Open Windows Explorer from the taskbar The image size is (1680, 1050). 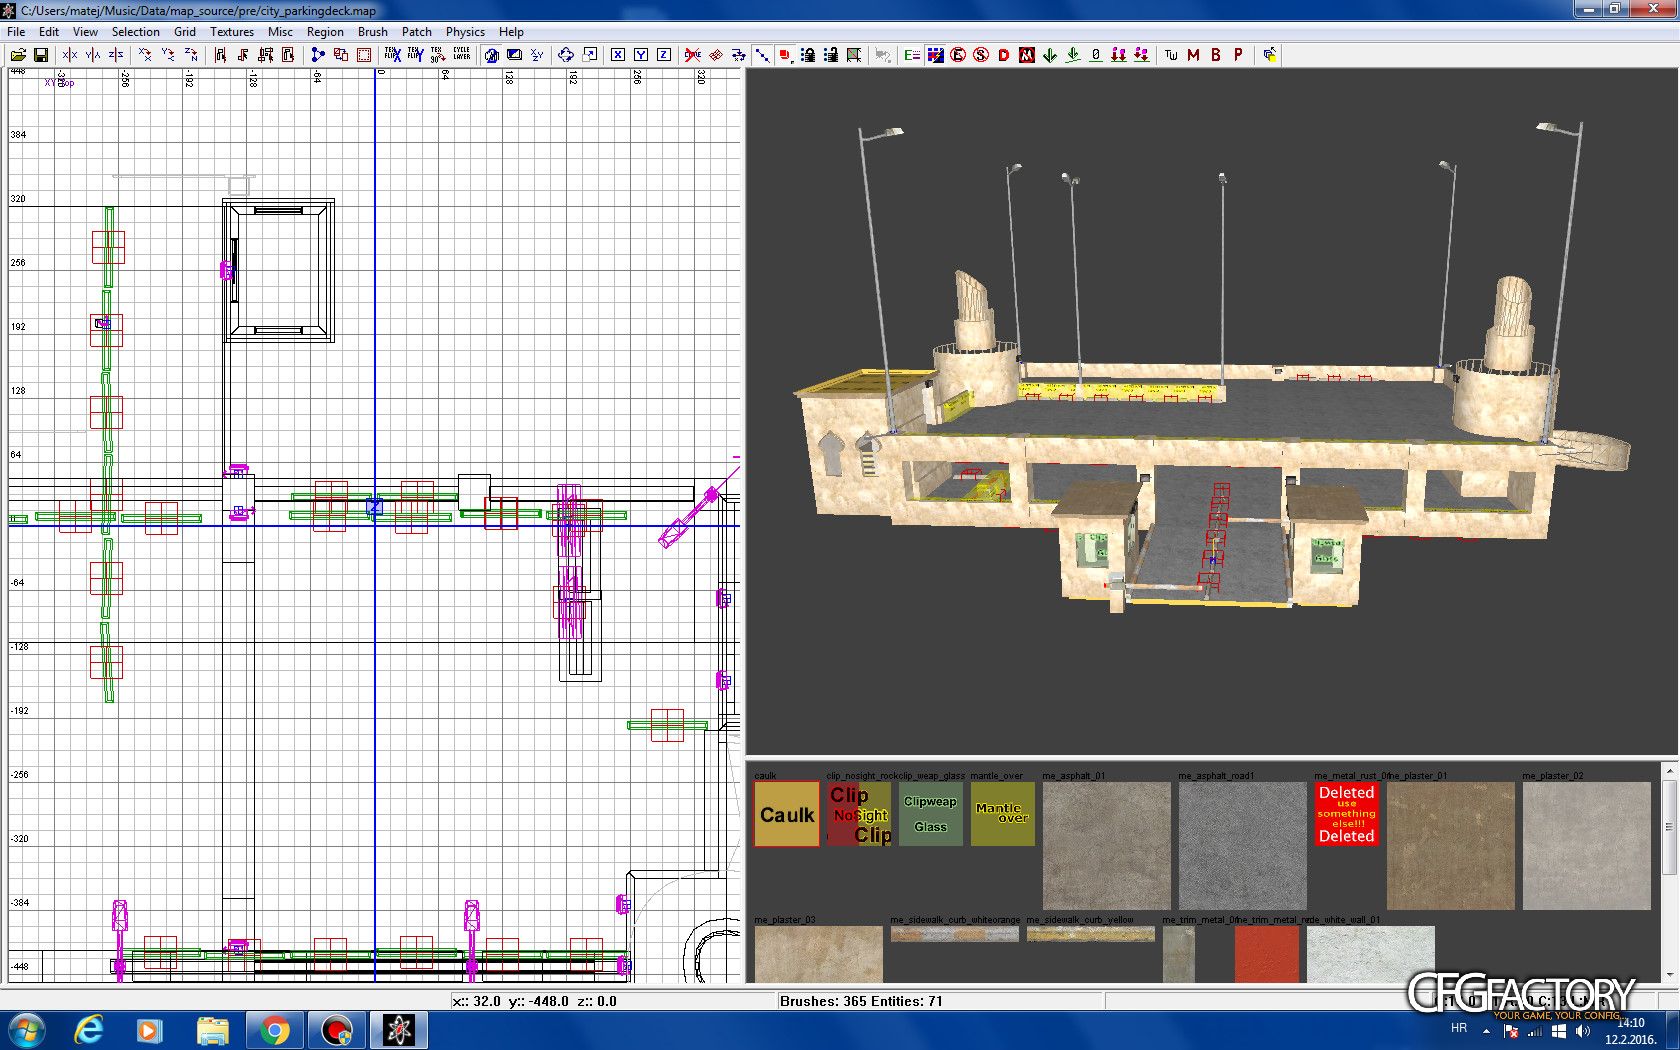coord(212,1030)
